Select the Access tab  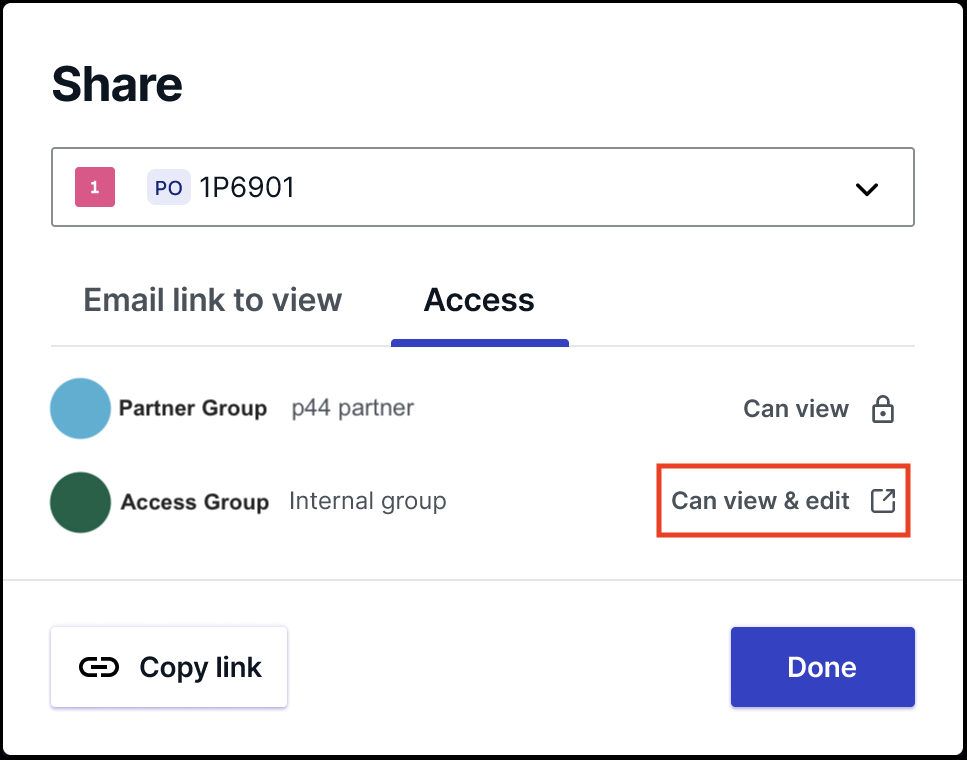pyautogui.click(x=479, y=300)
